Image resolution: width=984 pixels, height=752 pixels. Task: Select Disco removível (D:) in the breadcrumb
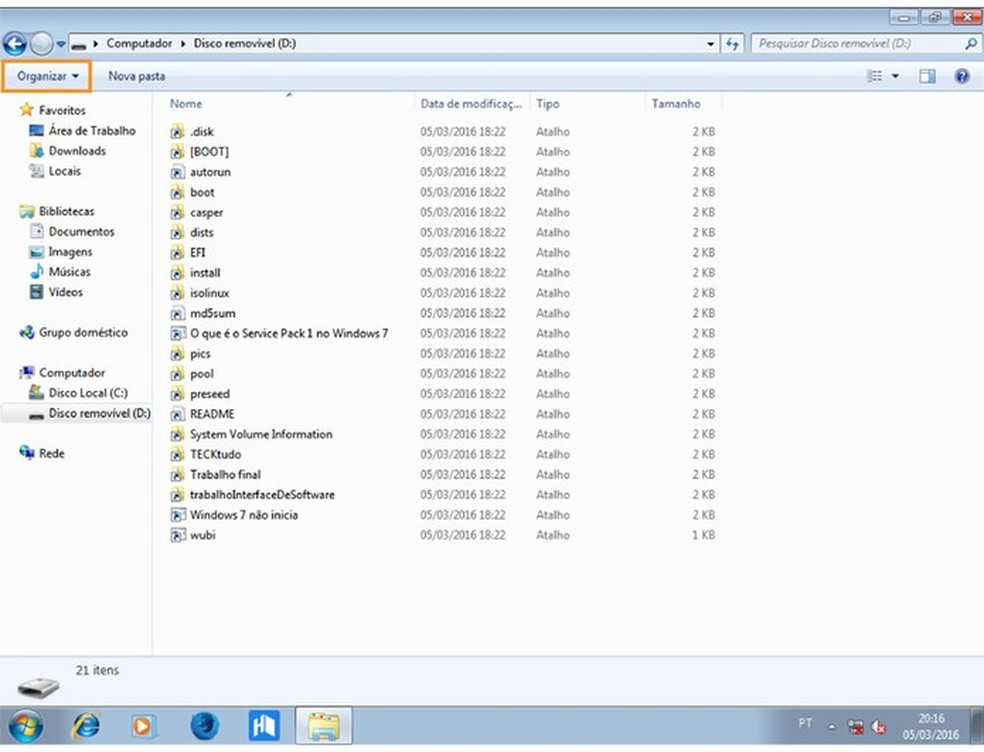(x=245, y=43)
